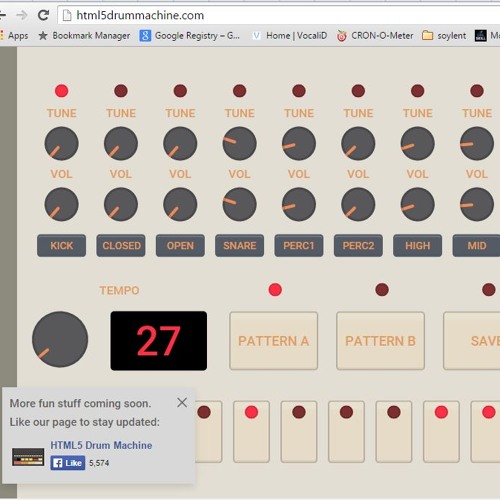The width and height of the screenshot is (500, 500).
Task: Open the Google Registry bookmark
Action: (x=189, y=36)
